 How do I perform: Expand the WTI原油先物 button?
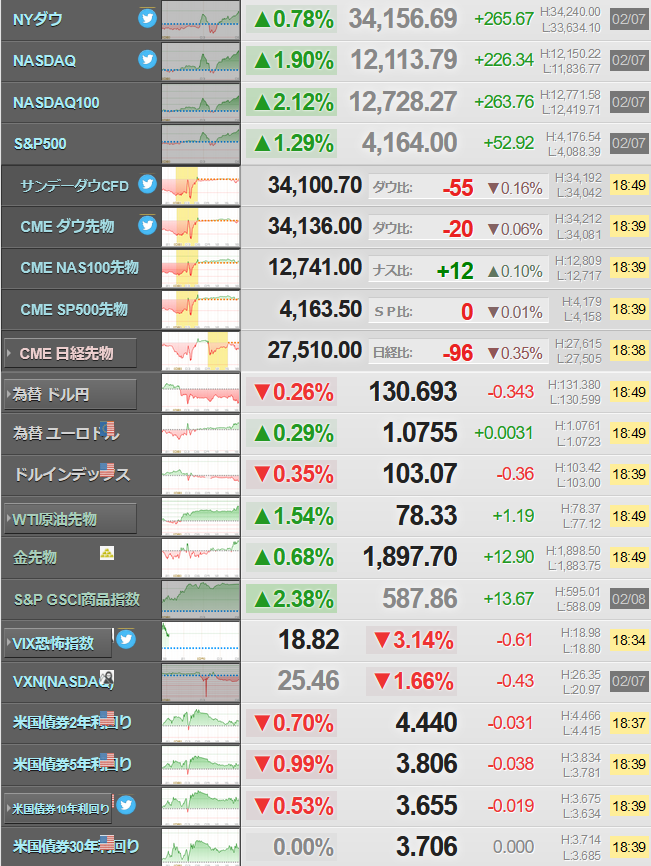[x=70, y=519]
